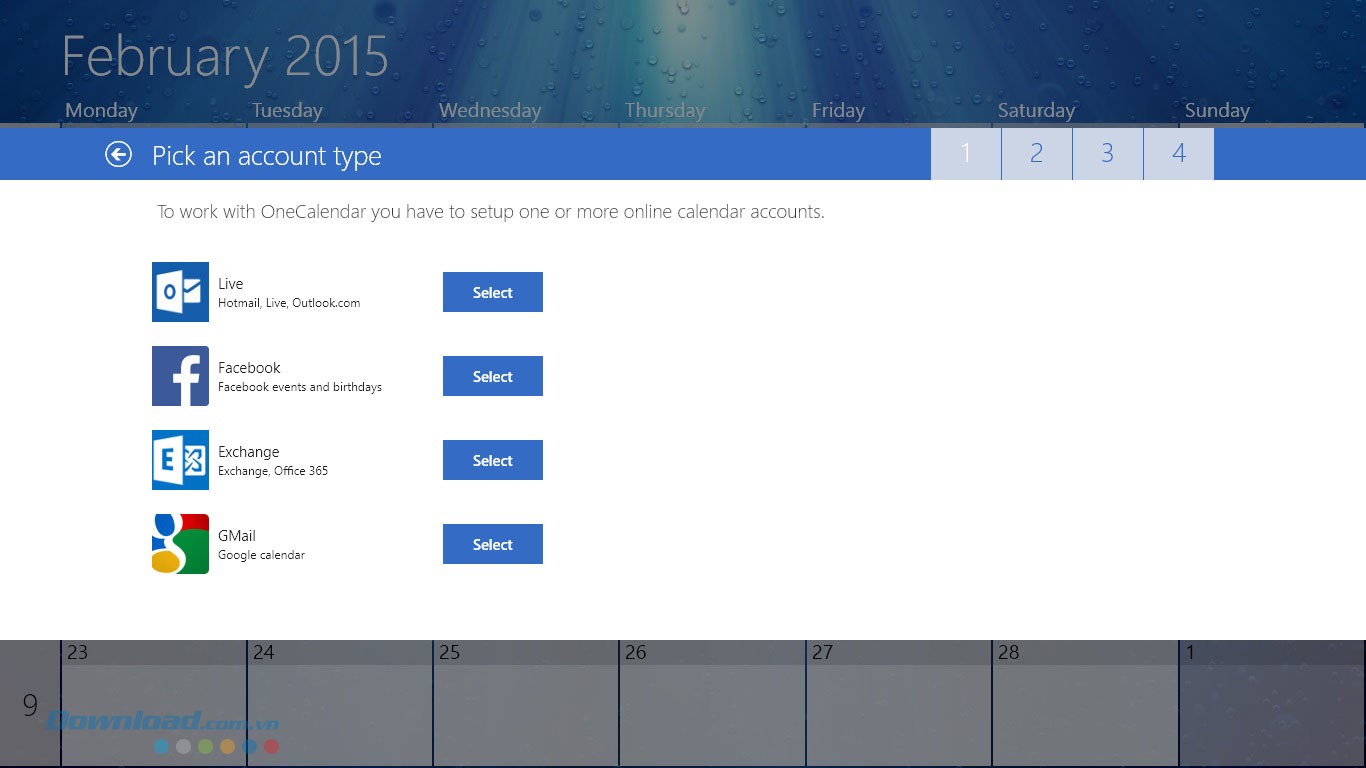Image resolution: width=1366 pixels, height=768 pixels.
Task: Click the Live account name label
Action: 231,284
